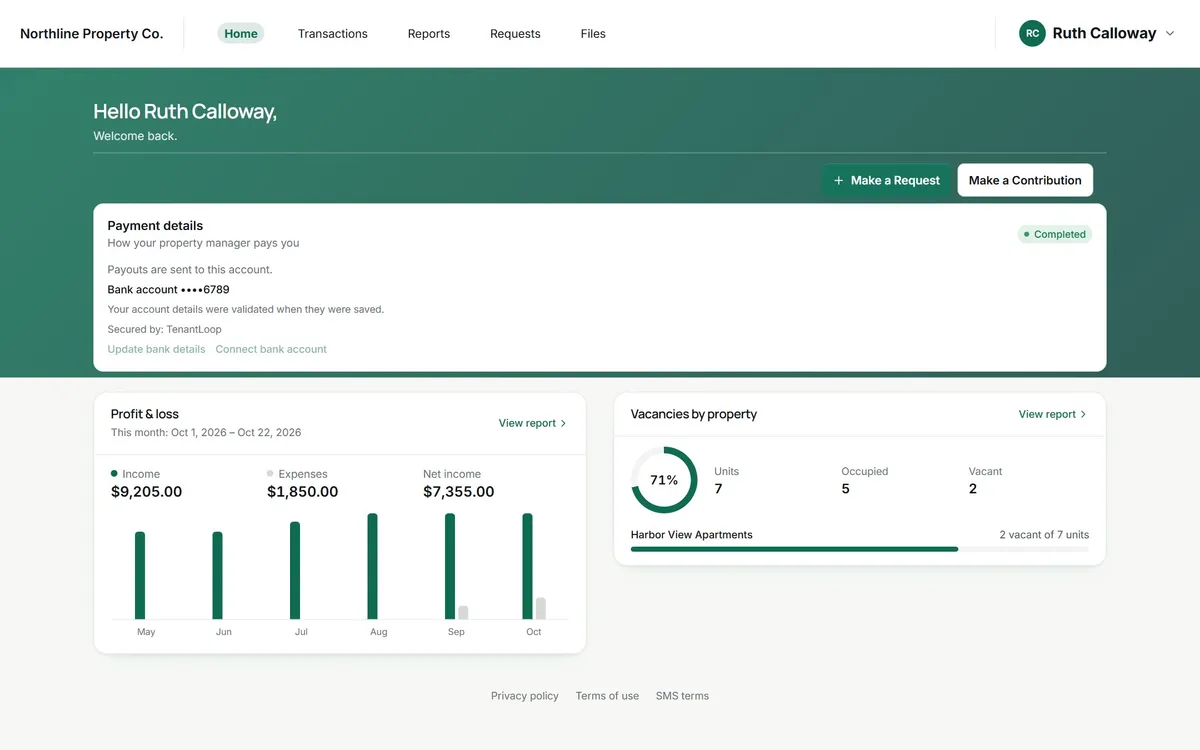
Task: Open the Terms of use link
Action: point(607,696)
